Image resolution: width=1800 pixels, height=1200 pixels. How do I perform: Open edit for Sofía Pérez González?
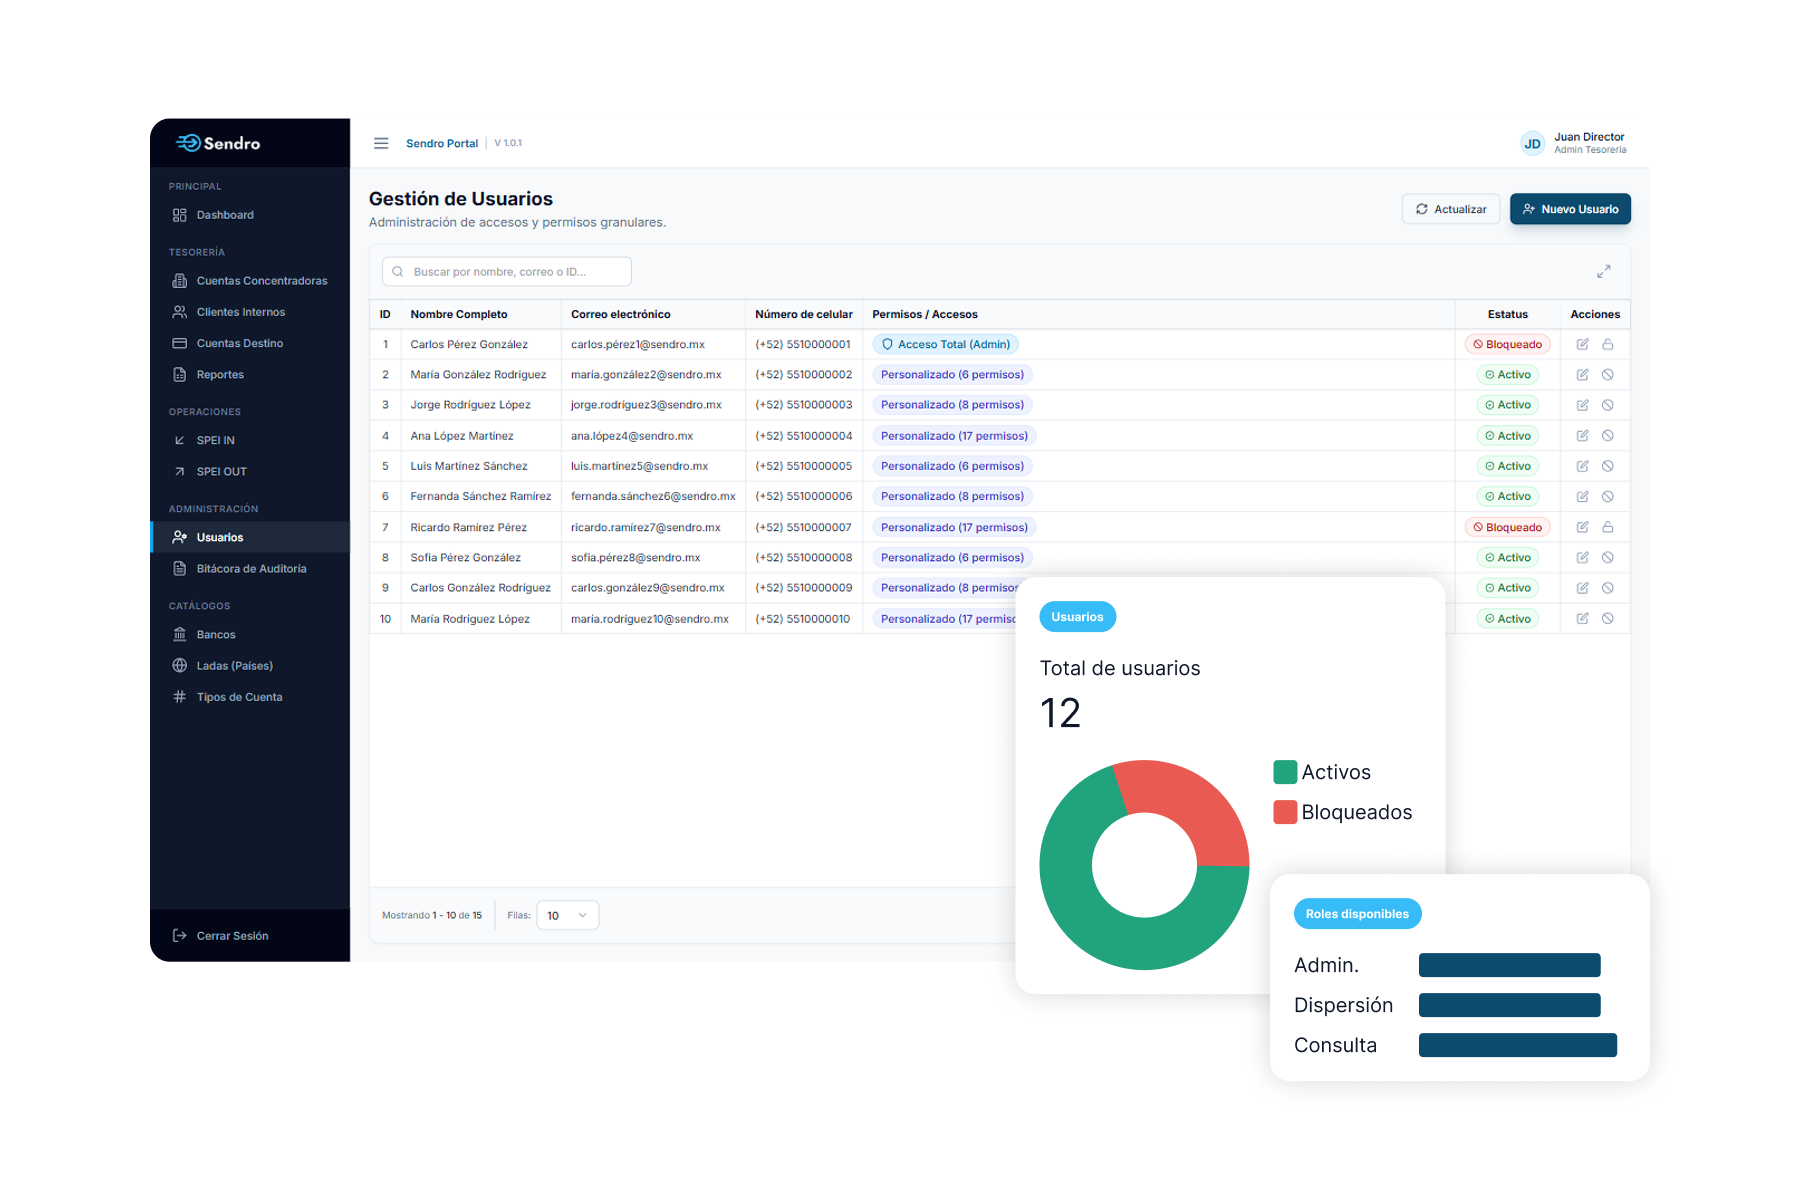pyautogui.click(x=1582, y=558)
